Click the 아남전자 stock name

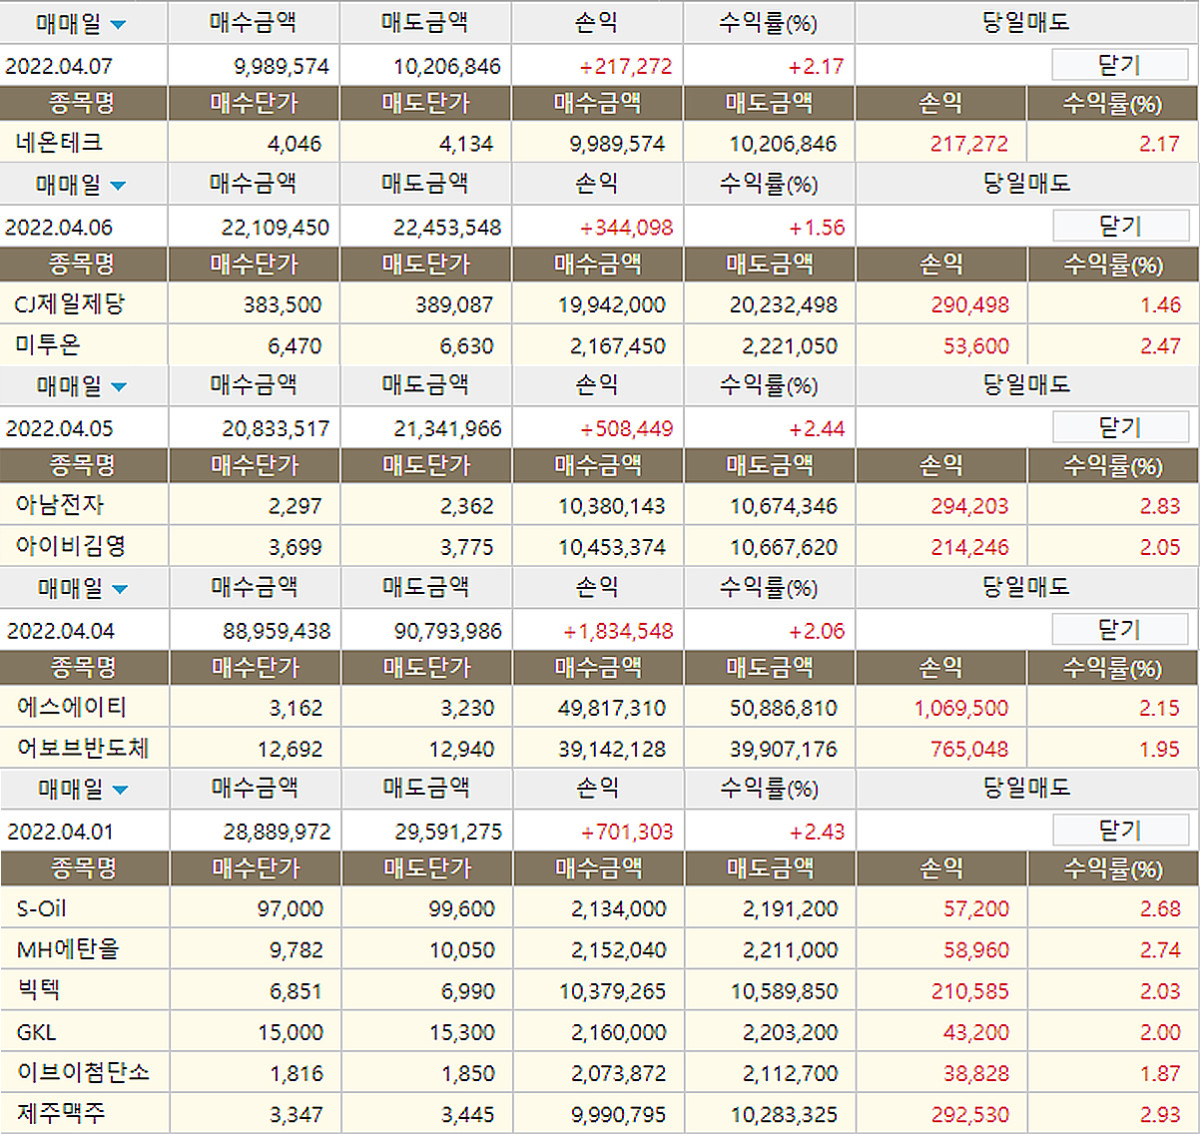(x=60, y=505)
